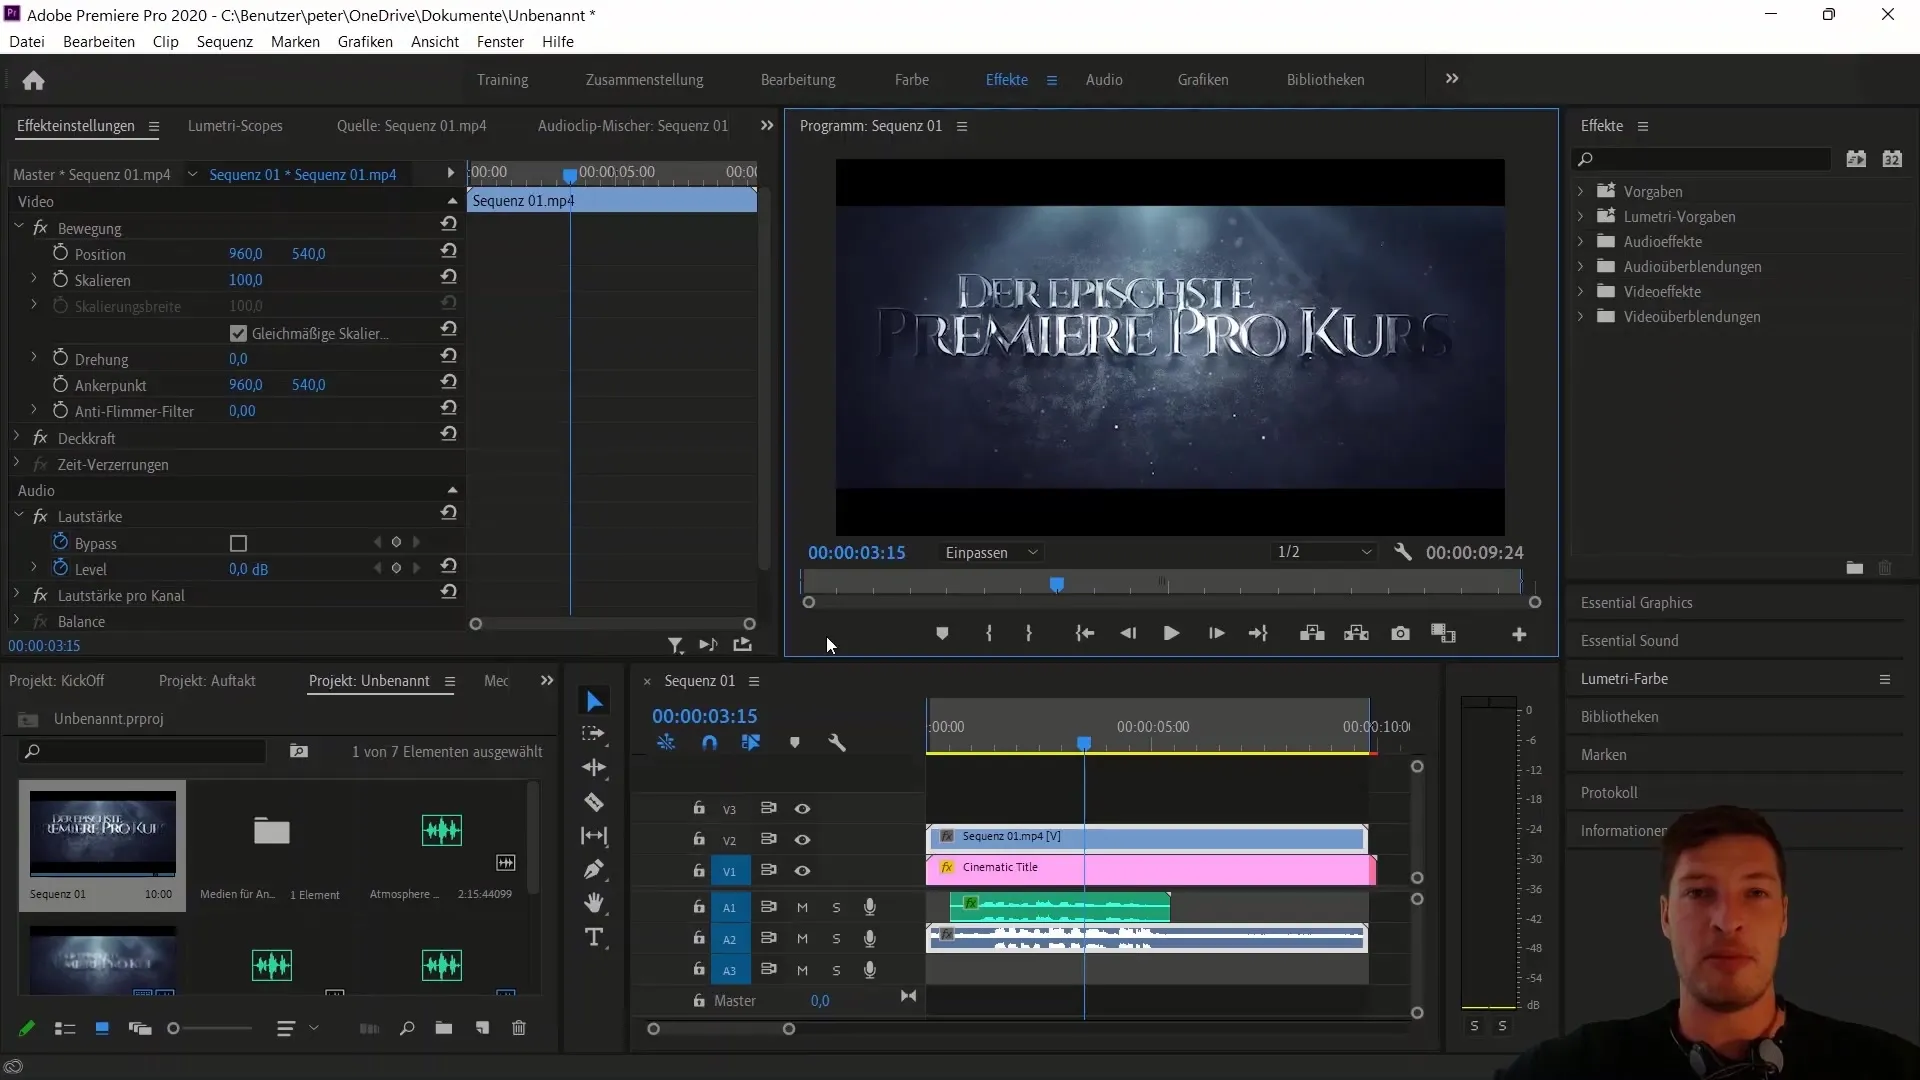
Task: Open Projekt: KickOff tab
Action: [x=56, y=681]
